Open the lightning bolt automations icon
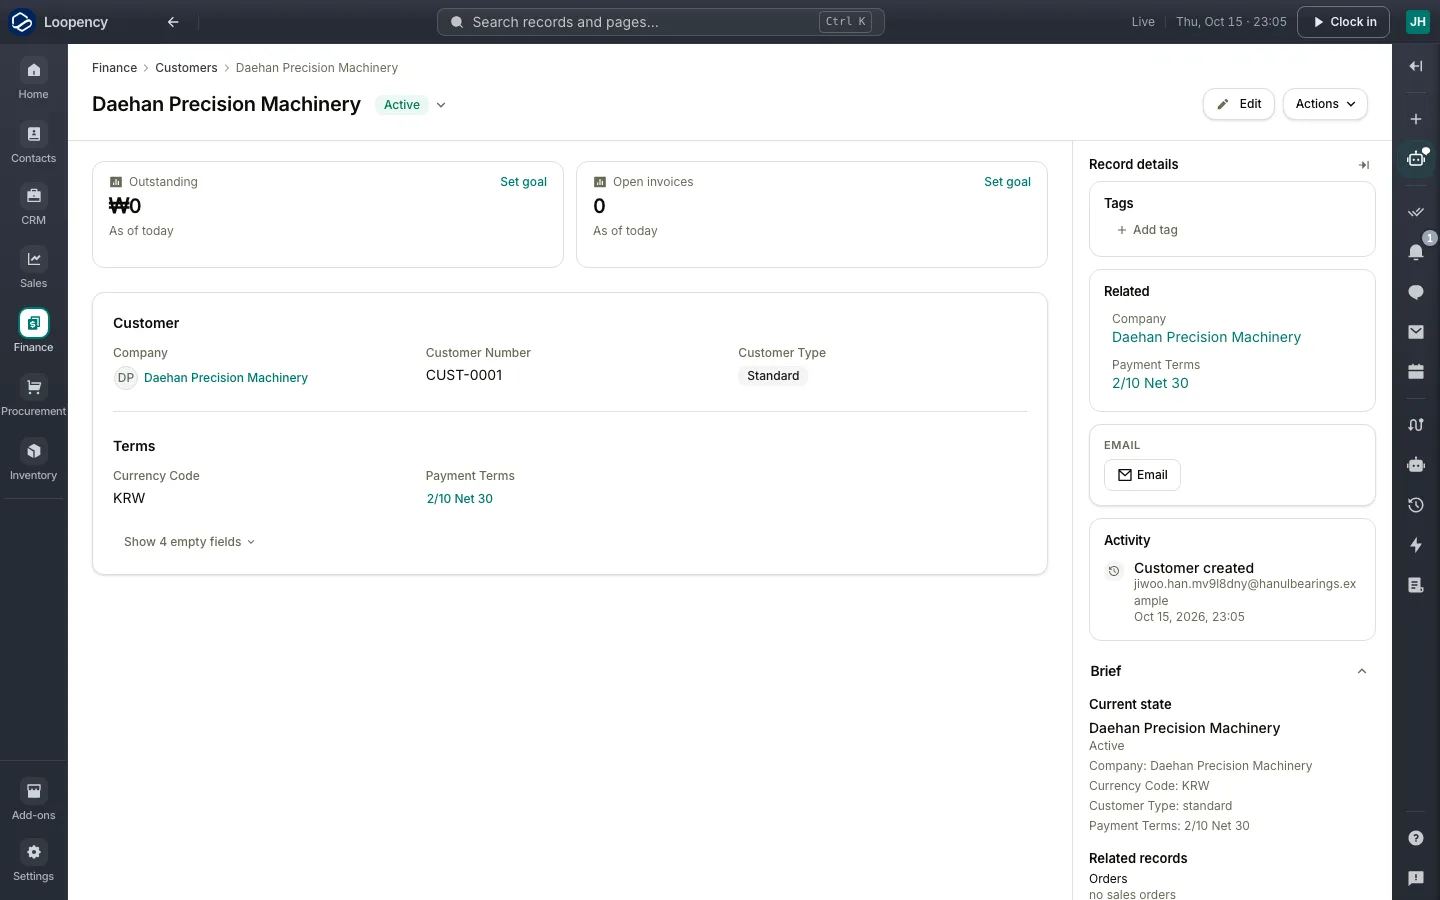This screenshot has height=900, width=1440. (1416, 545)
